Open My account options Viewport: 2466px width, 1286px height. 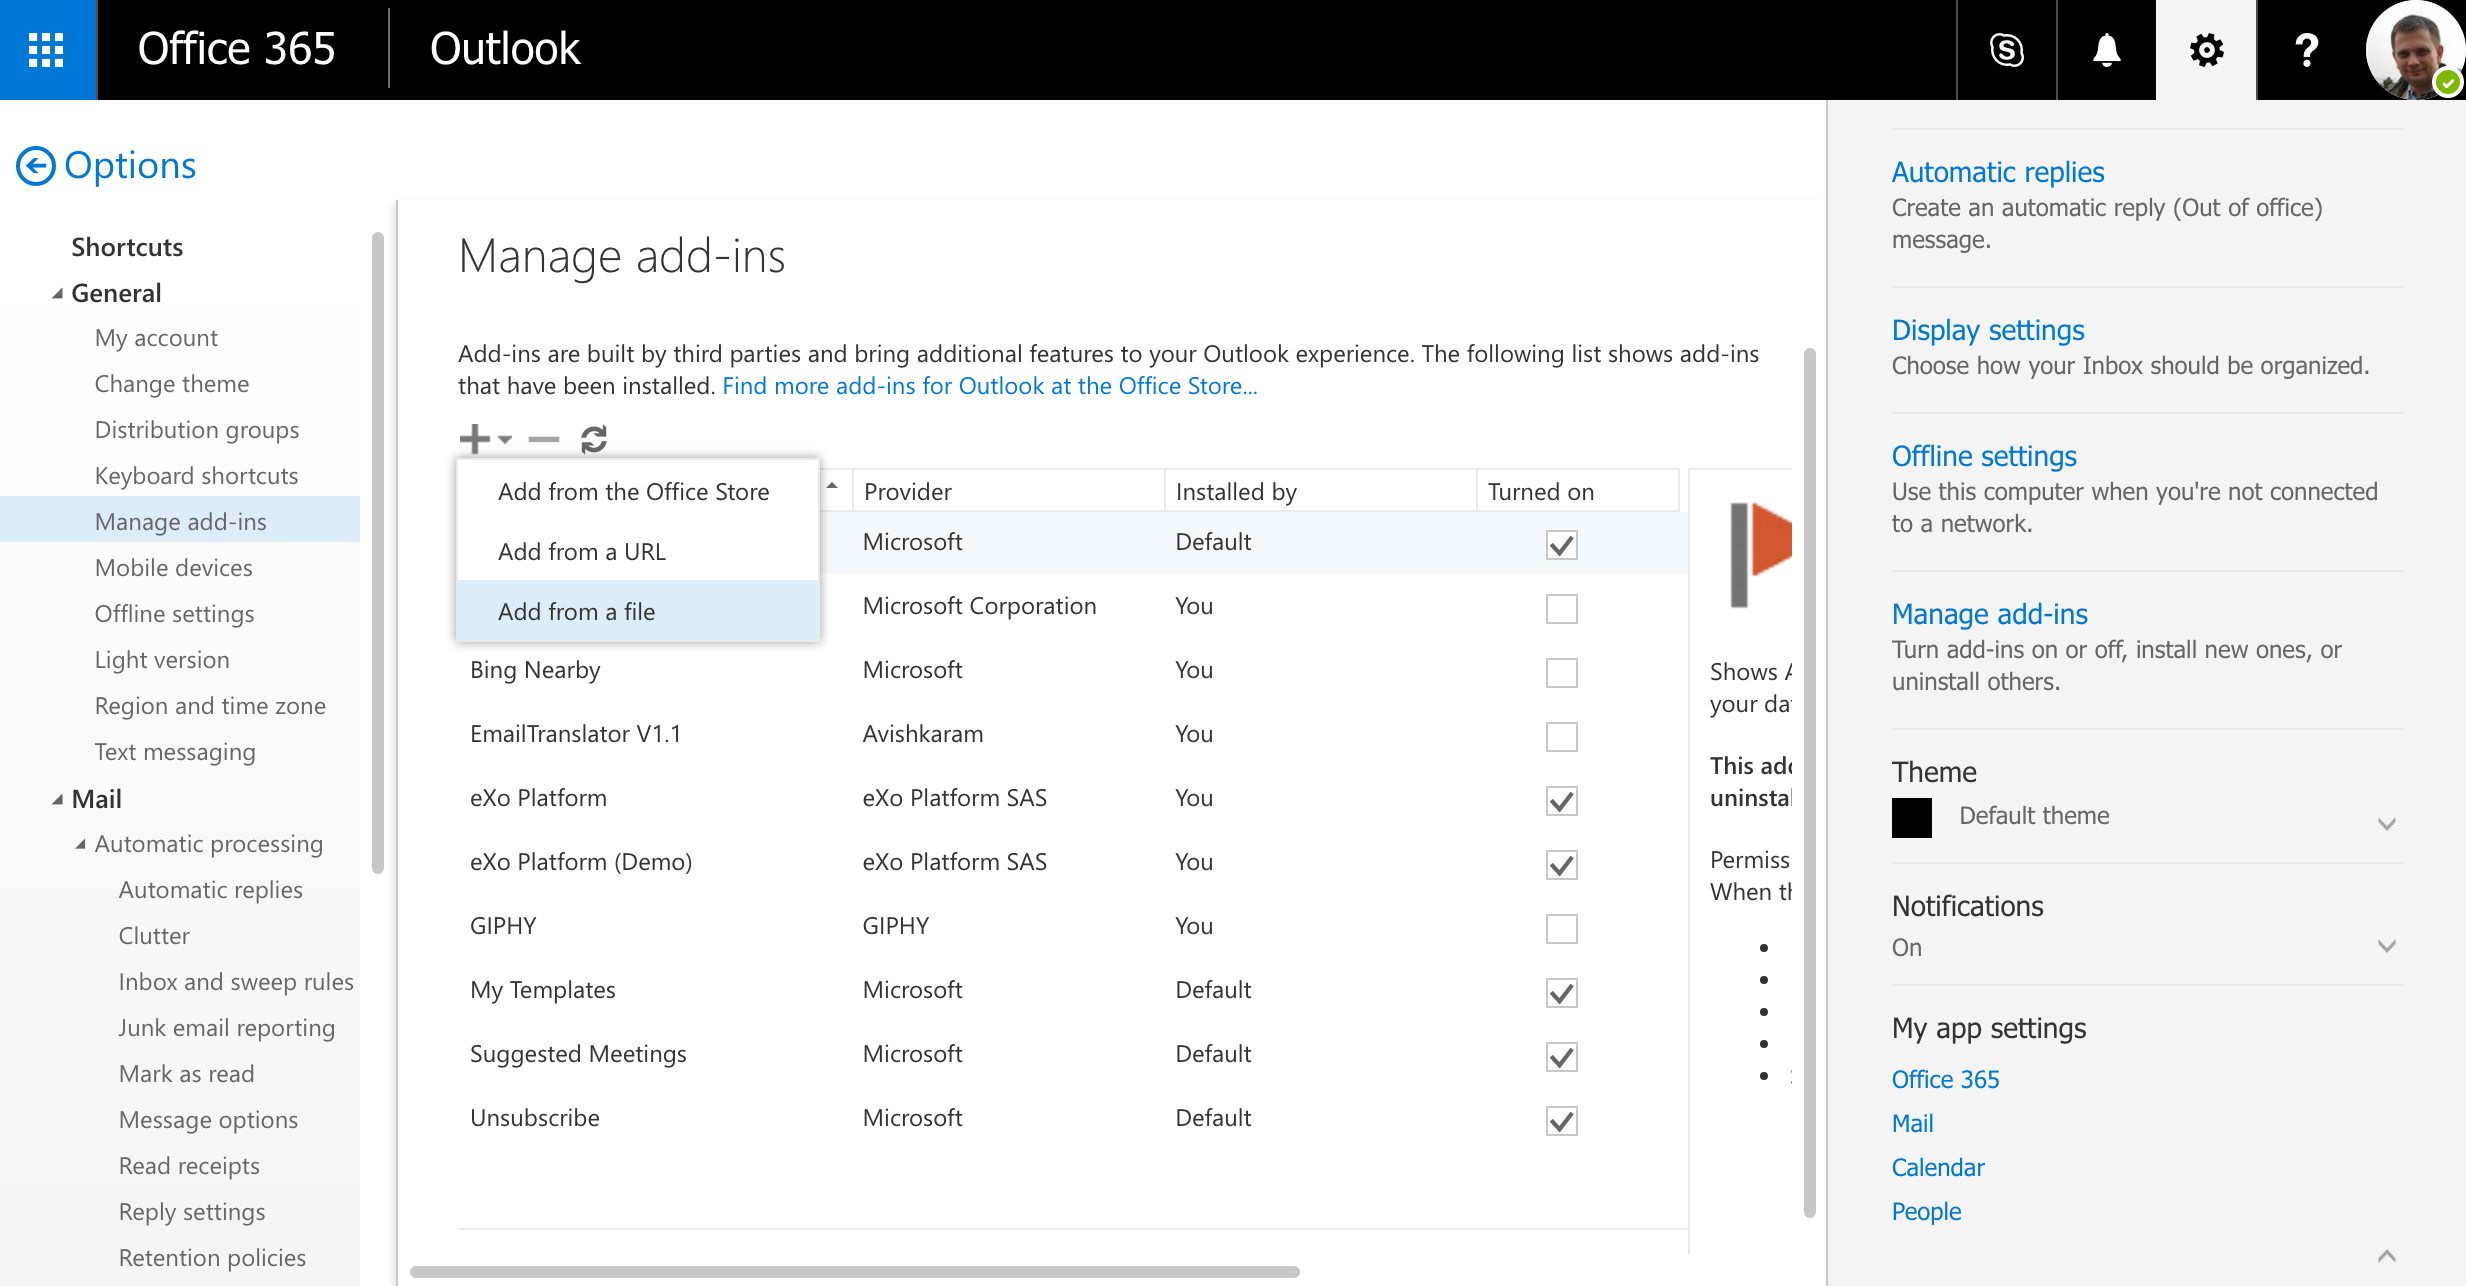pyautogui.click(x=156, y=338)
